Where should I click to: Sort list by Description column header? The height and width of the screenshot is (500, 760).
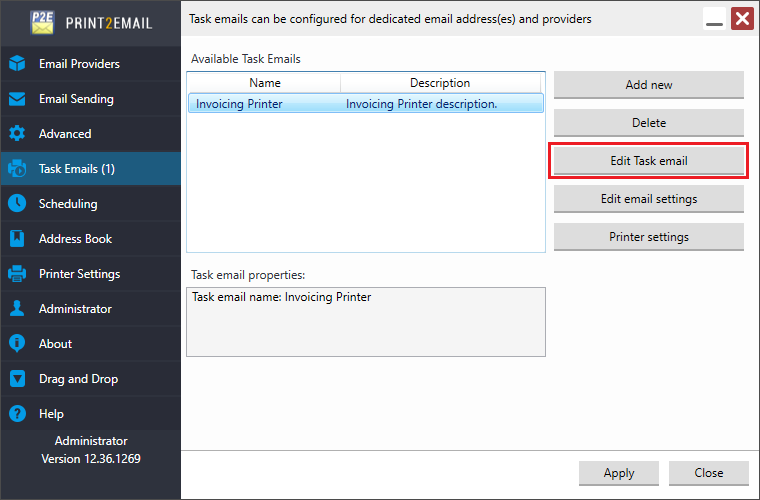tap(440, 83)
